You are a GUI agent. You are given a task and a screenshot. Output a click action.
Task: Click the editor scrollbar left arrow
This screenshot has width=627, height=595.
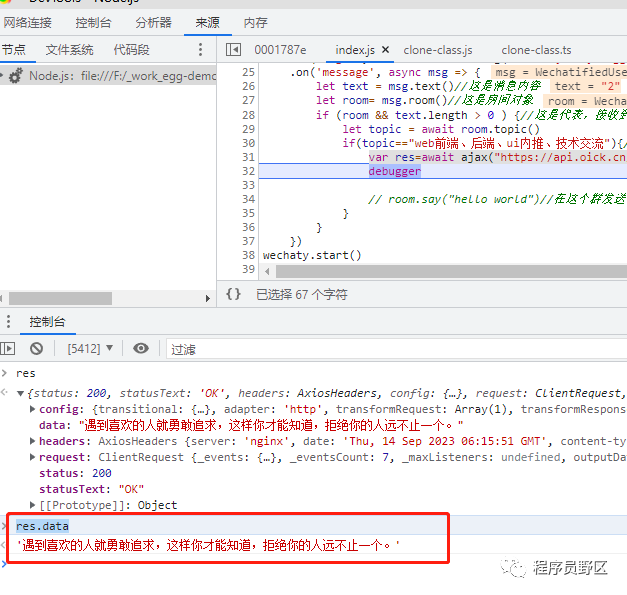click(267, 272)
